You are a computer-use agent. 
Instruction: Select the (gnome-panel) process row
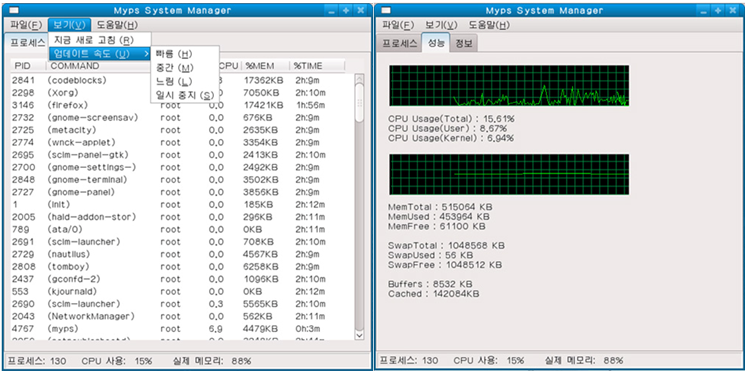[182, 192]
